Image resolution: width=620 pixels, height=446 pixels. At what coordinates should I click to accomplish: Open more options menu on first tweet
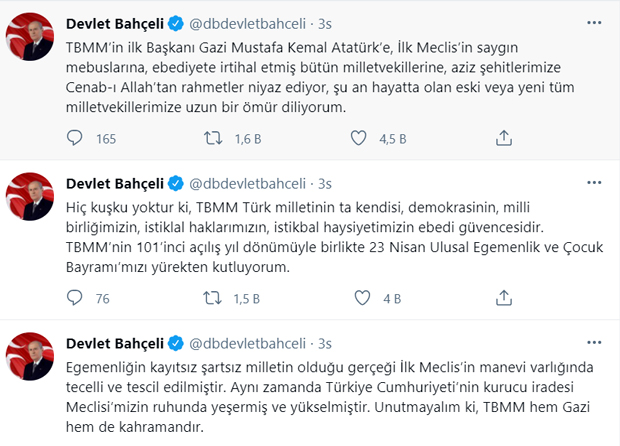(594, 23)
